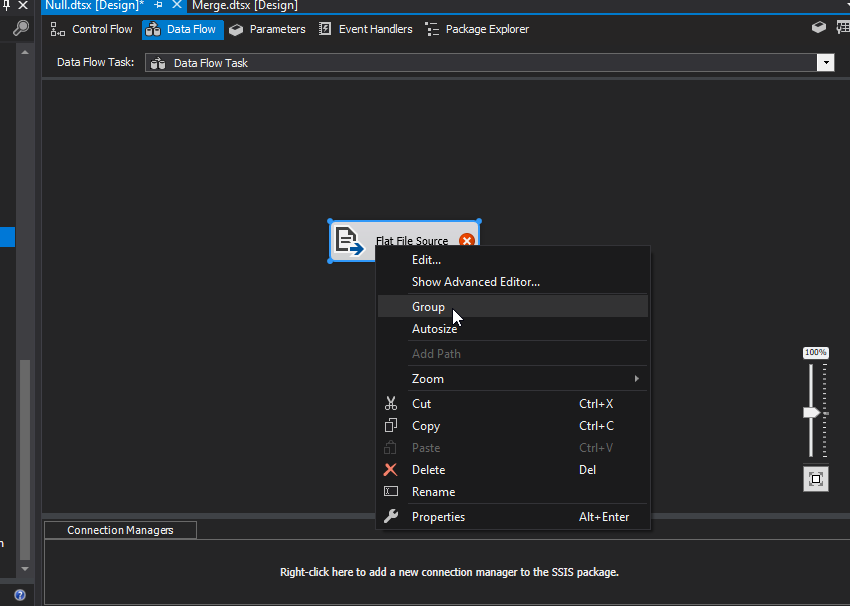The width and height of the screenshot is (850, 606).
Task: Click the help icon at bottom left
Action: tap(19, 594)
